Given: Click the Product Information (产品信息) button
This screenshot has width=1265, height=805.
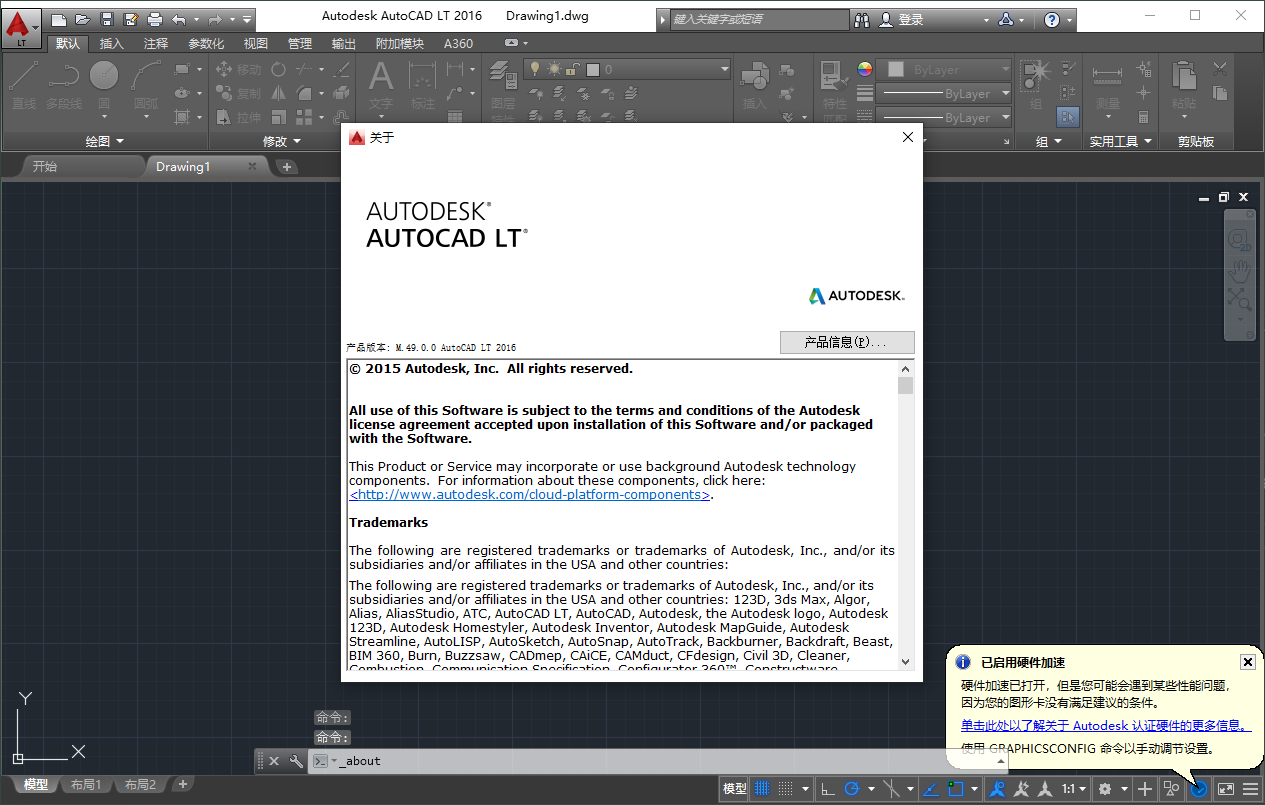Looking at the screenshot, I should (x=847, y=342).
